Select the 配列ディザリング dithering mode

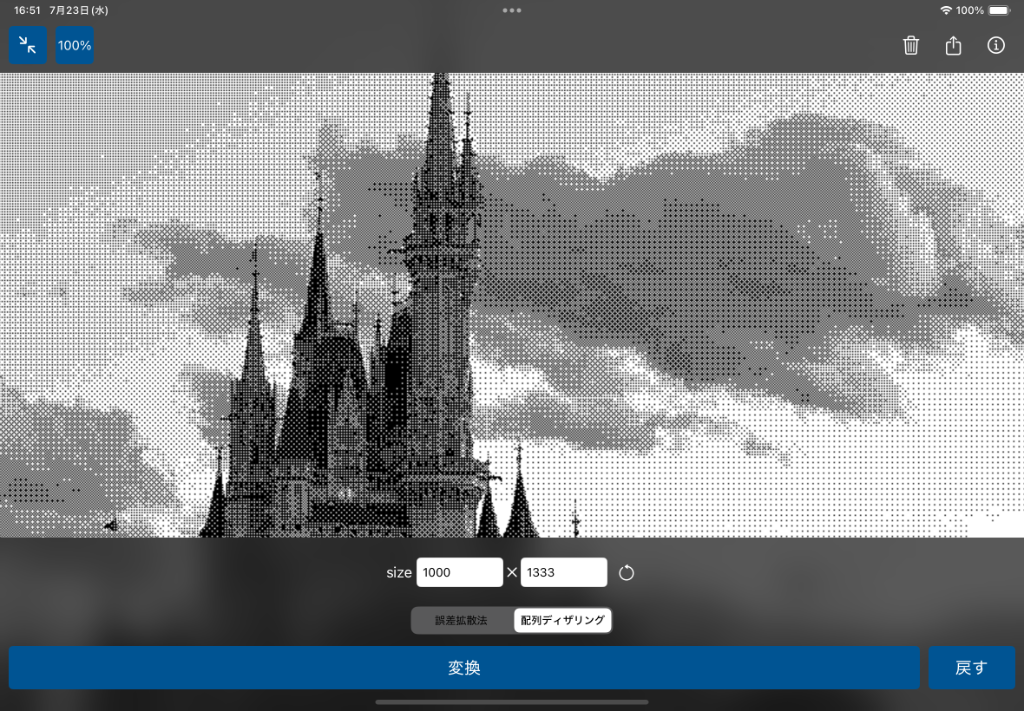click(x=562, y=620)
